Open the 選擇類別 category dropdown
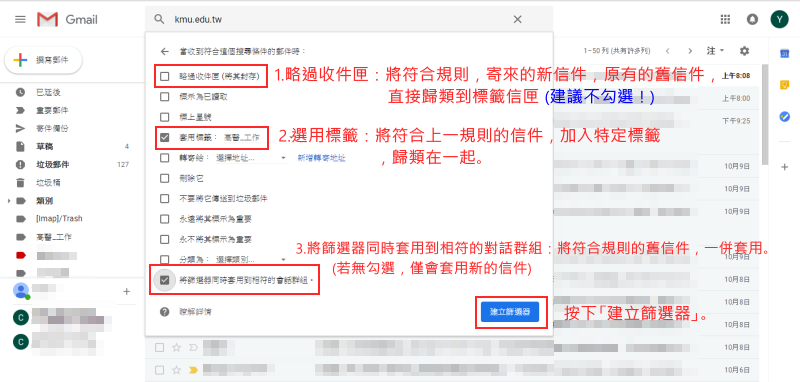800x382 pixels. (x=252, y=260)
